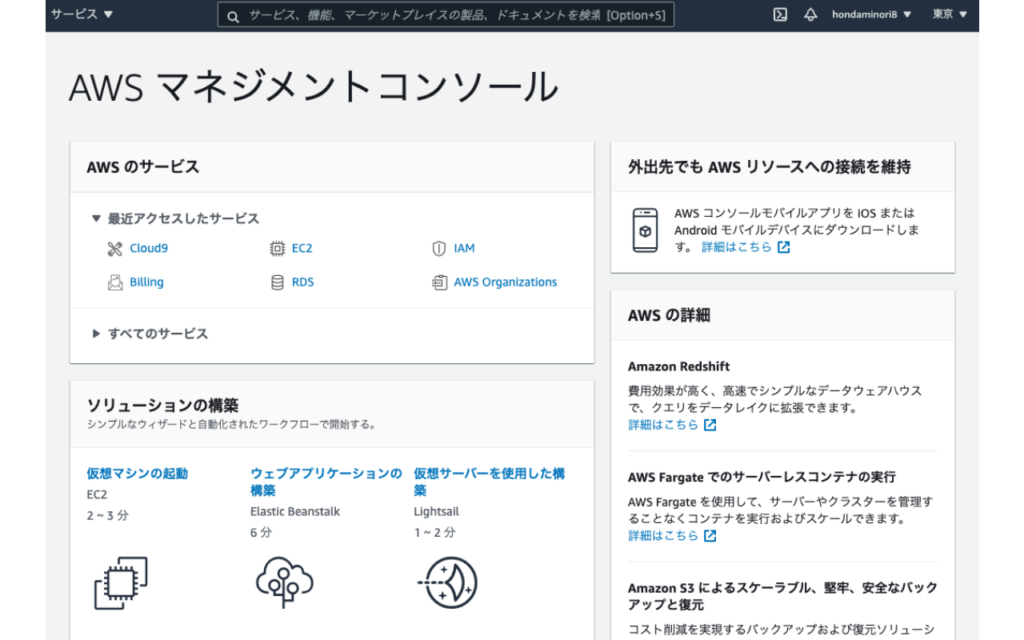1024x640 pixels.
Task: Open the hondaminori8 account dropdown
Action: coord(871,14)
